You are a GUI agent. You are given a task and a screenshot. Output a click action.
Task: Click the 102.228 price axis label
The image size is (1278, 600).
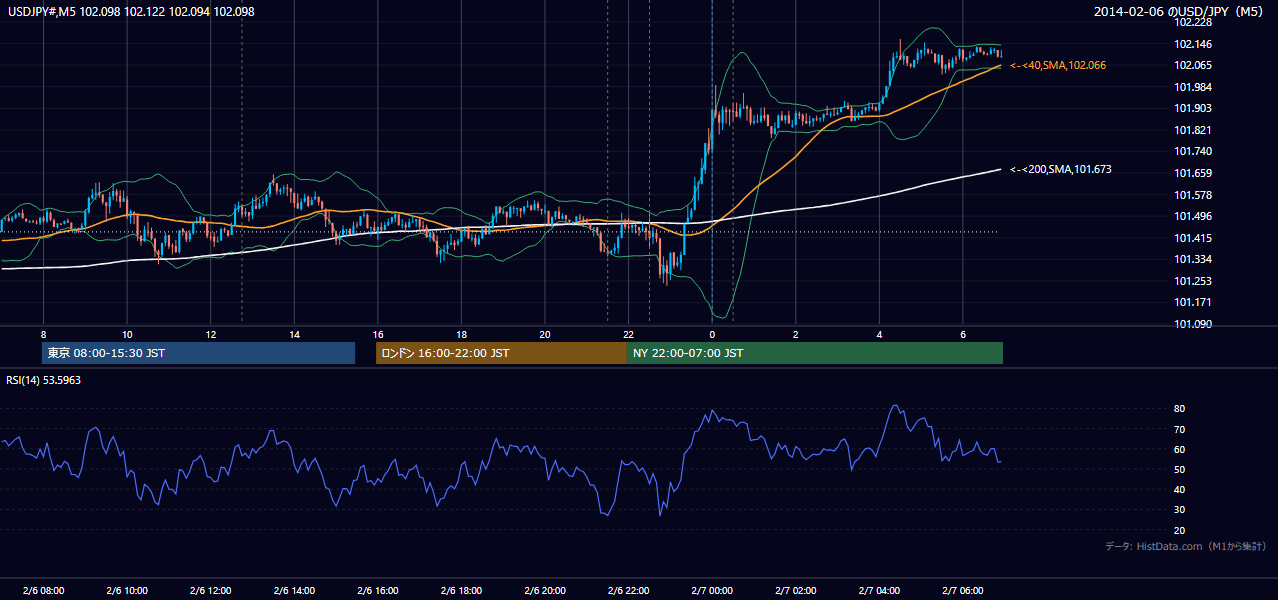pyautogui.click(x=1193, y=22)
